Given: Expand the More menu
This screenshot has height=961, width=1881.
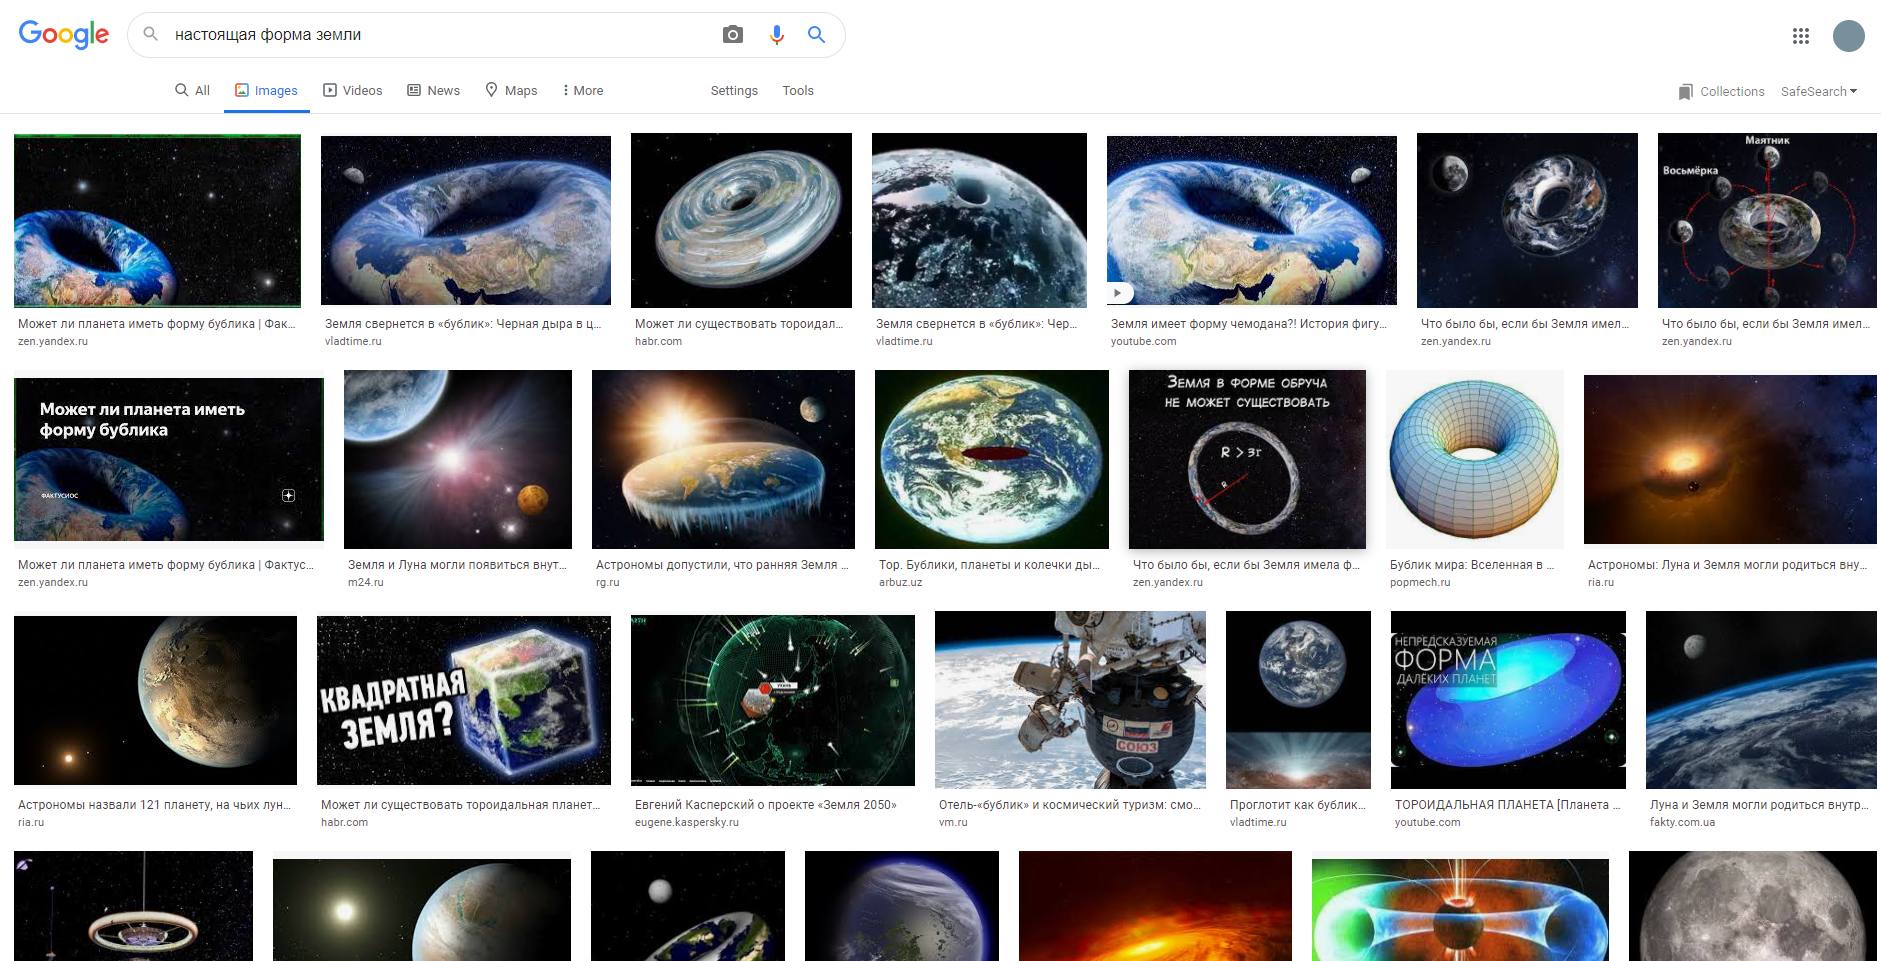Looking at the screenshot, I should (583, 90).
